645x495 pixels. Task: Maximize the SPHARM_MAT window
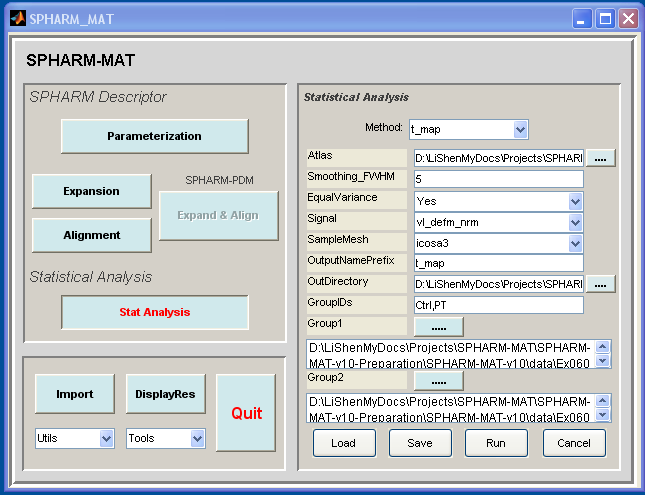point(605,19)
